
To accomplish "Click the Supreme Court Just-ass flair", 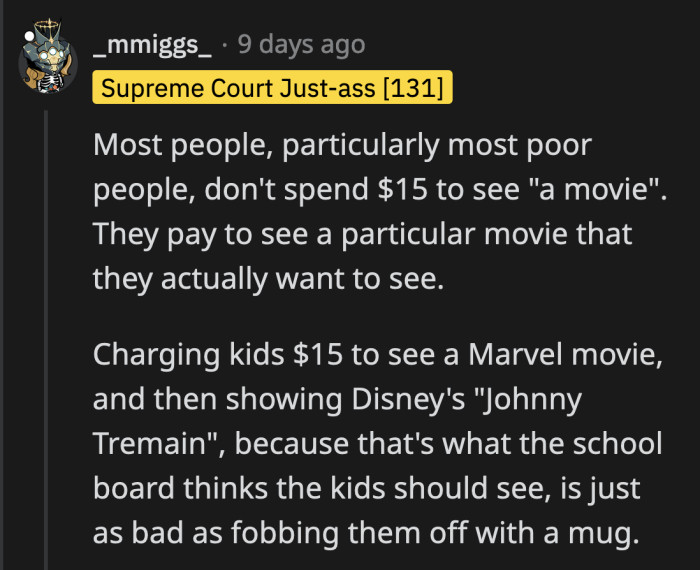I will click(x=272, y=88).
